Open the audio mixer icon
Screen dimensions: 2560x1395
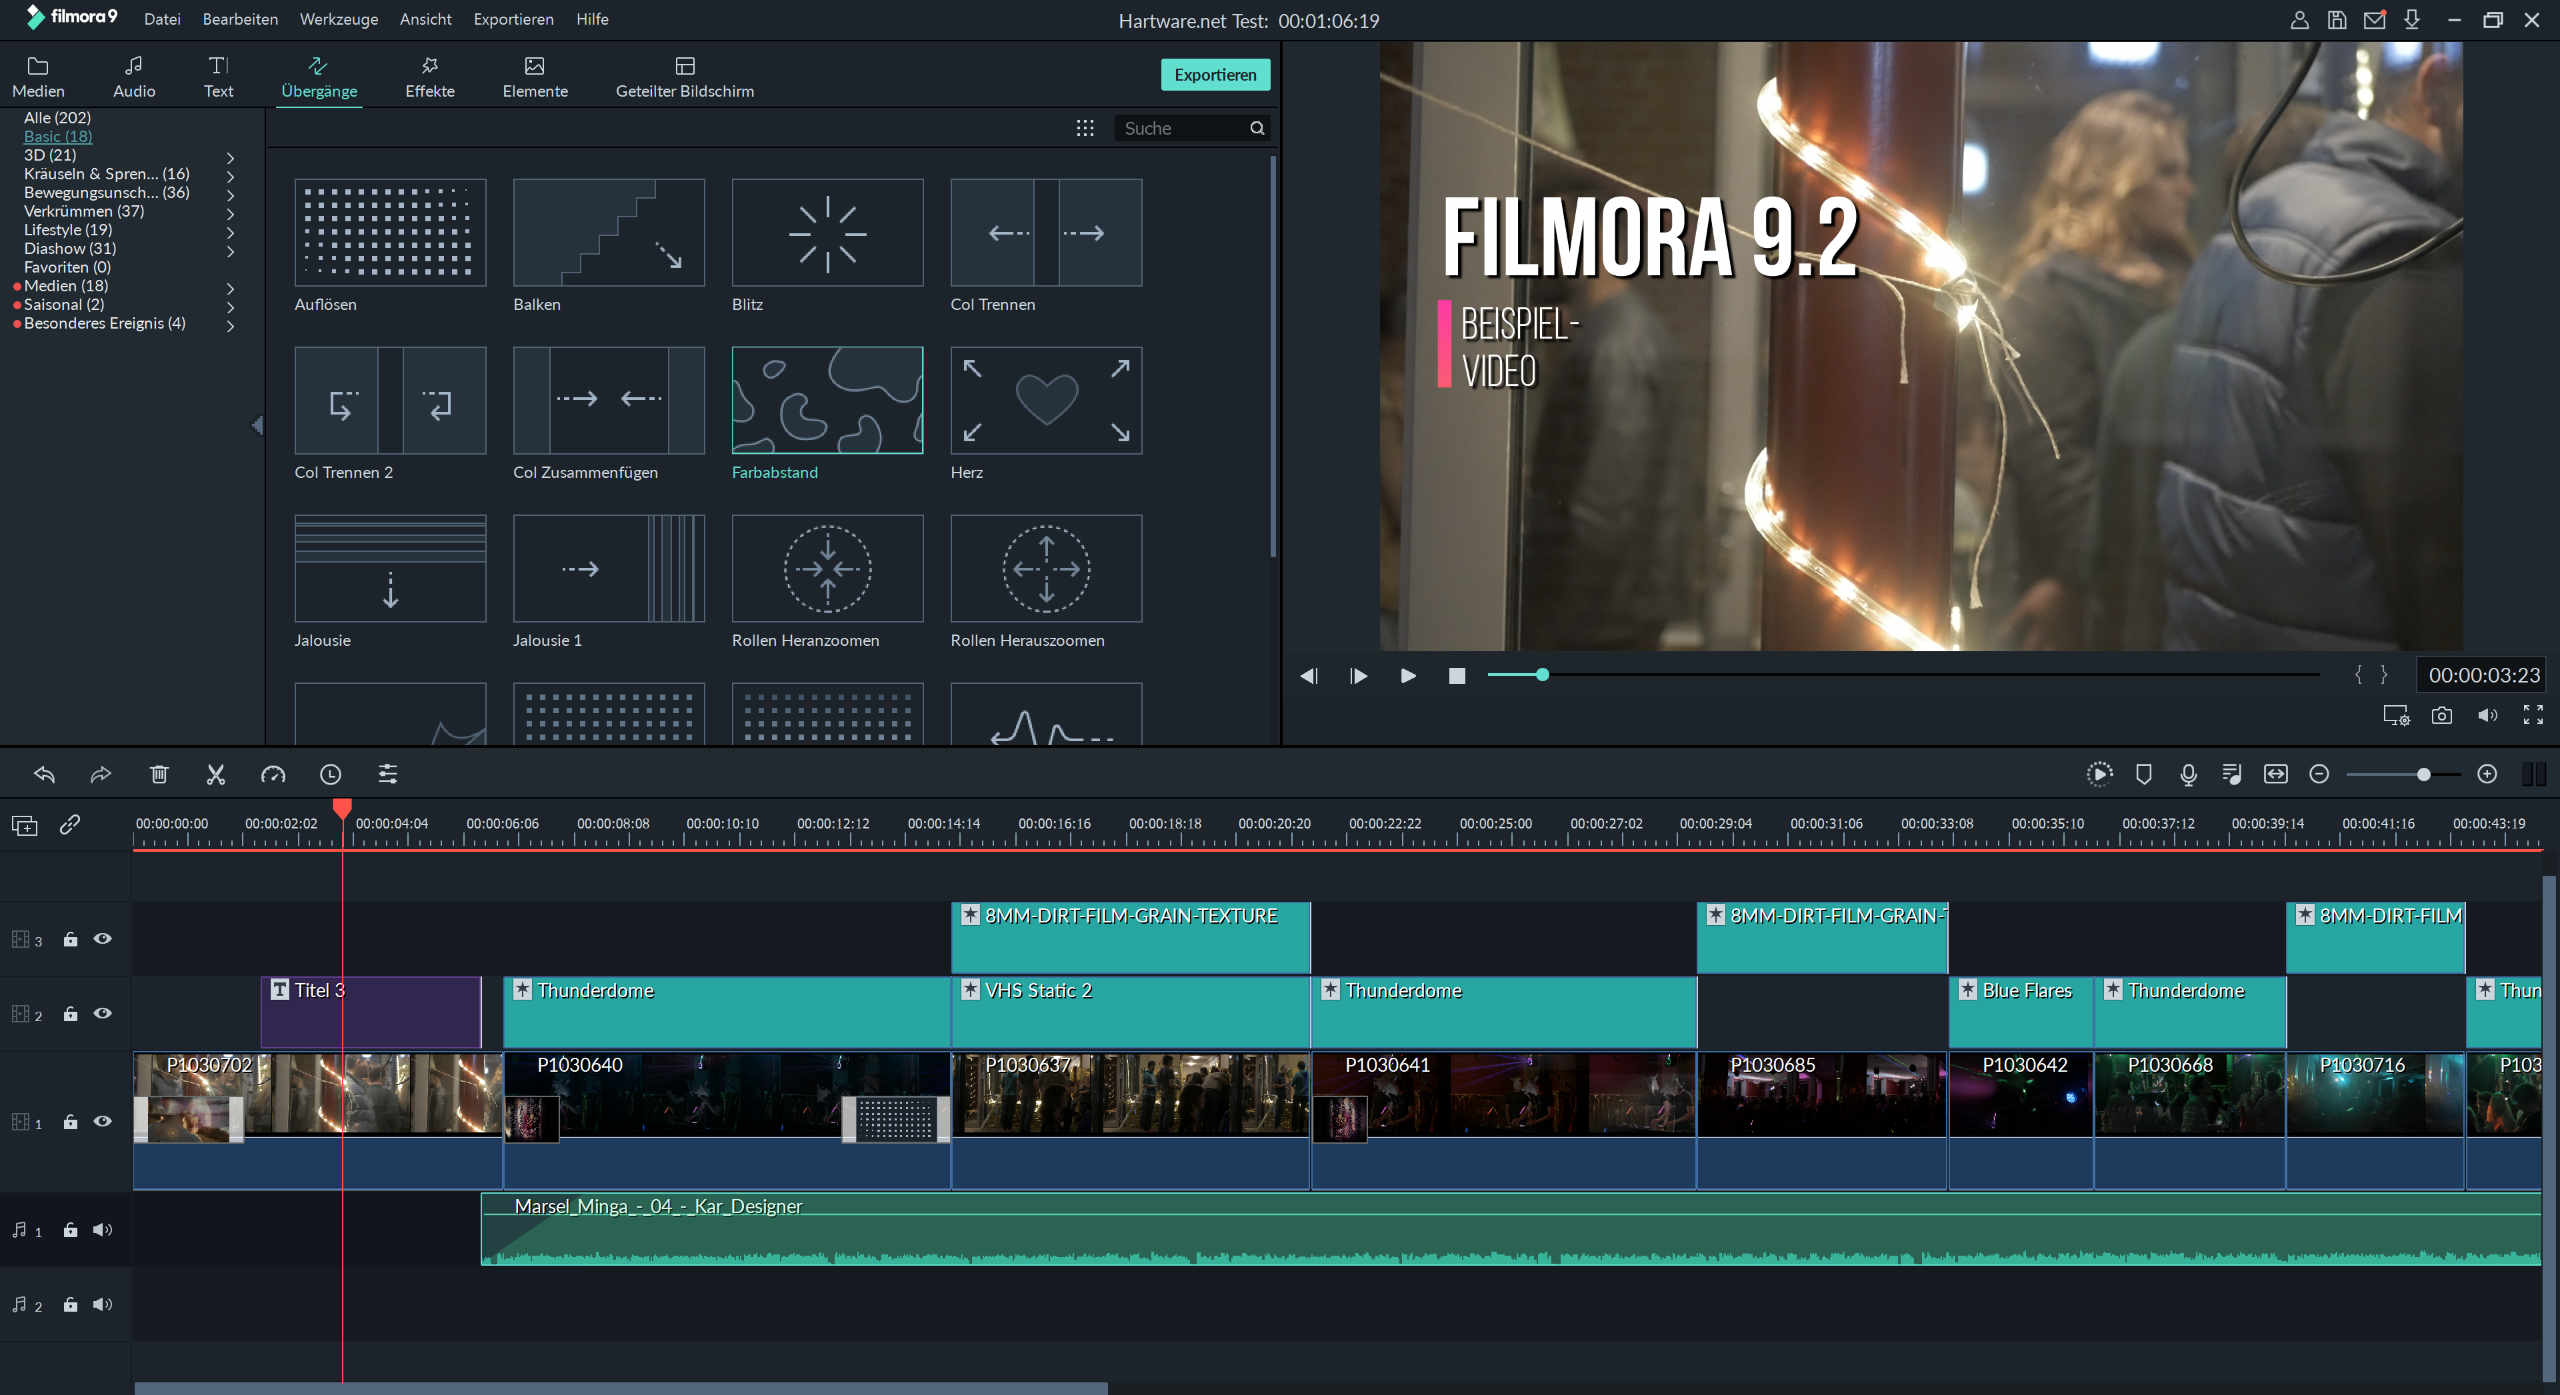pos(2232,774)
